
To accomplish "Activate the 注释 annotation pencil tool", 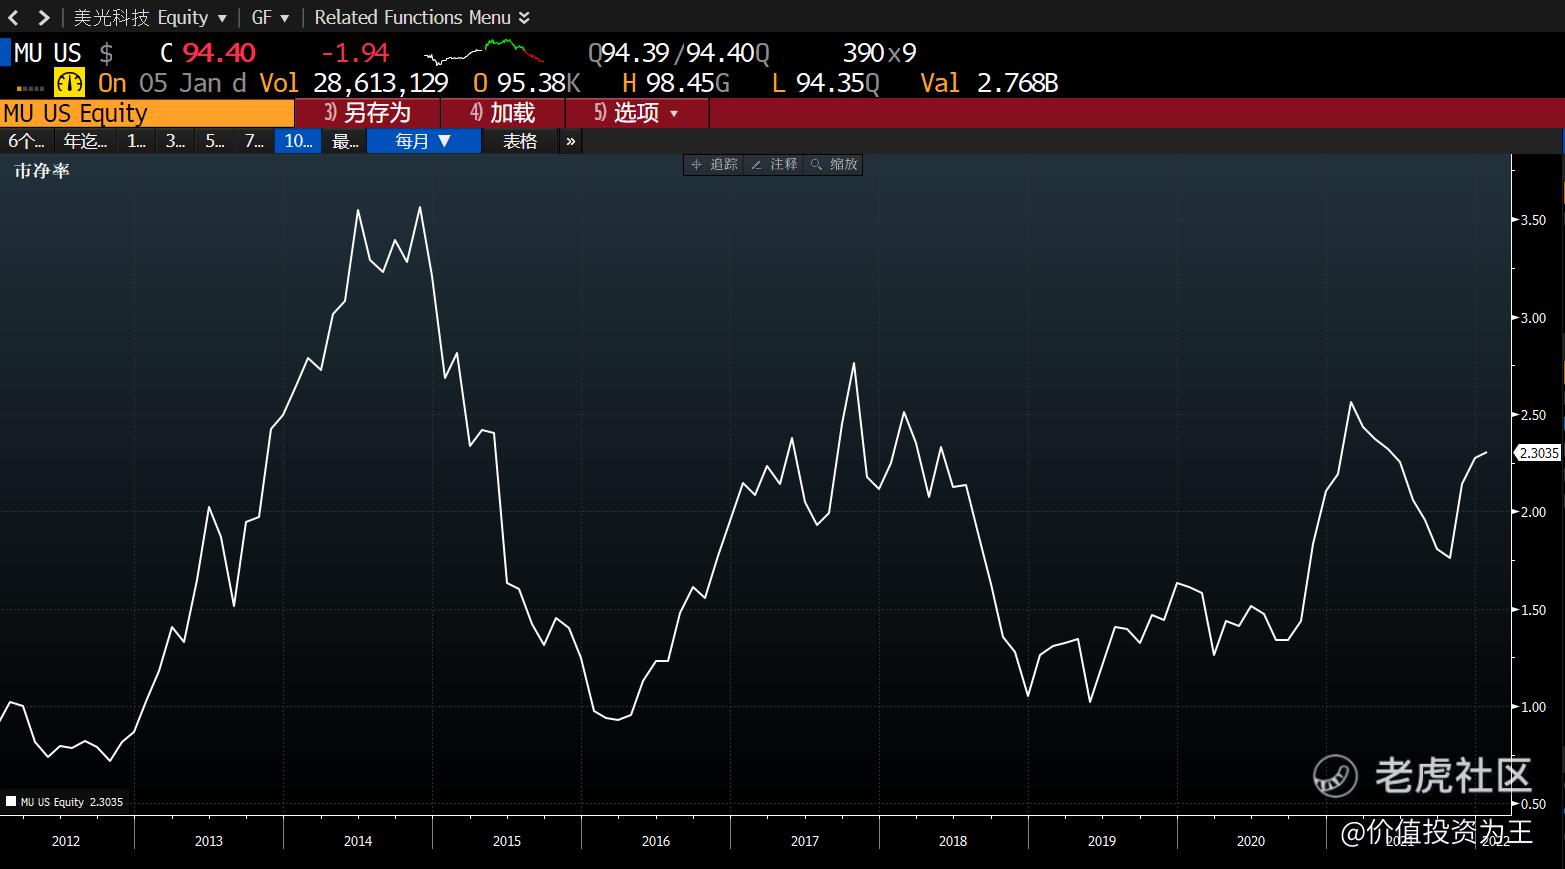I will [774, 164].
